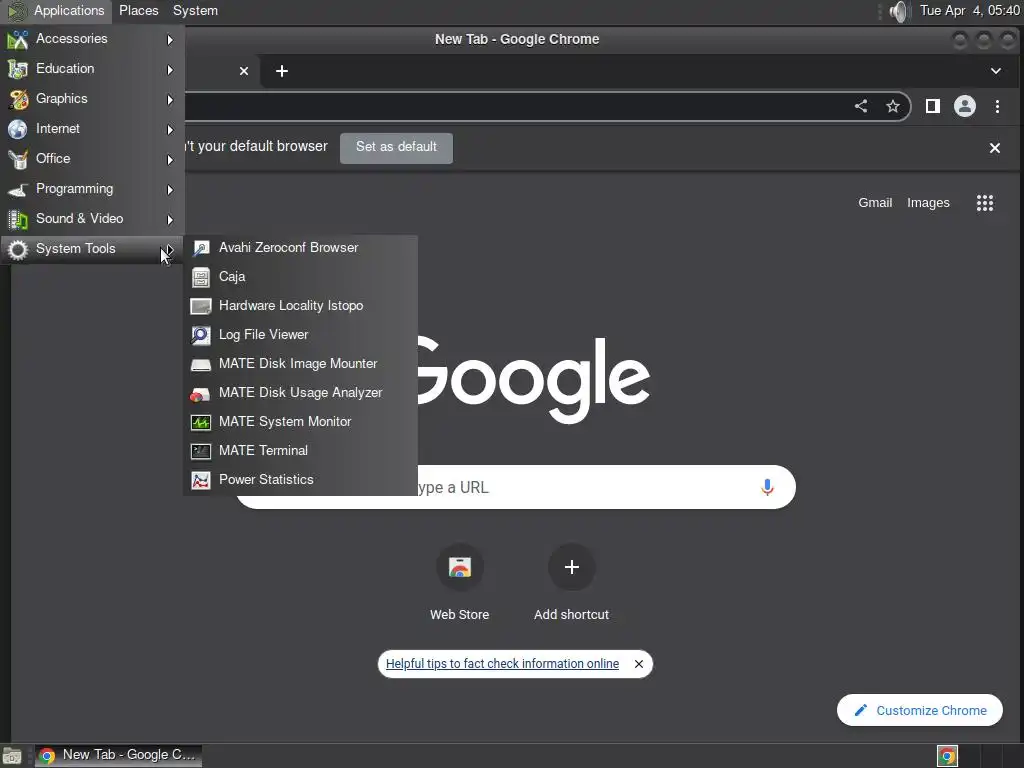The image size is (1024, 768).
Task: Open the Google apps grid
Action: [985, 203]
